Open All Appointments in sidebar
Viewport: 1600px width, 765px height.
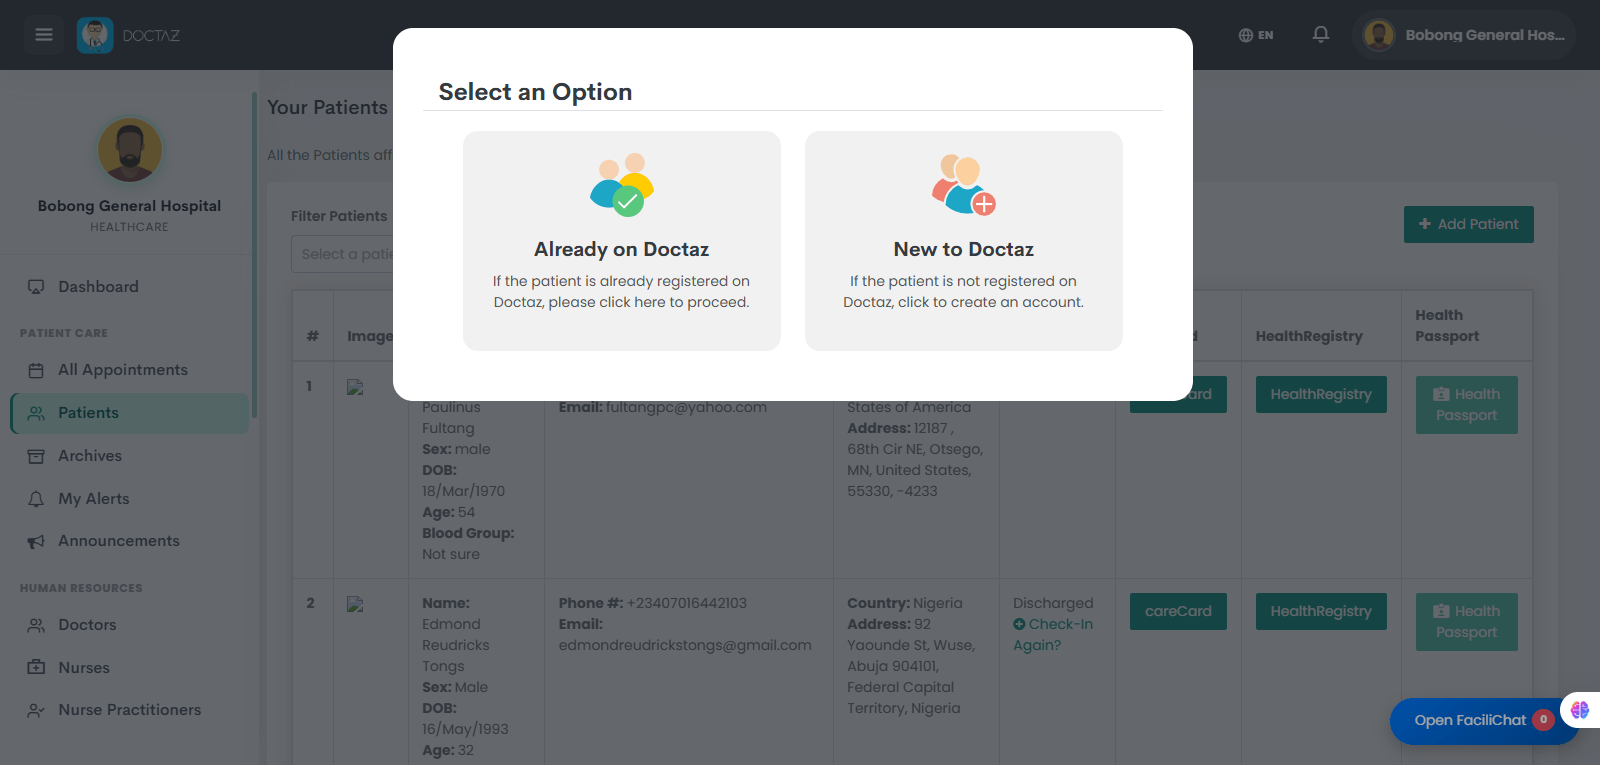tap(129, 370)
